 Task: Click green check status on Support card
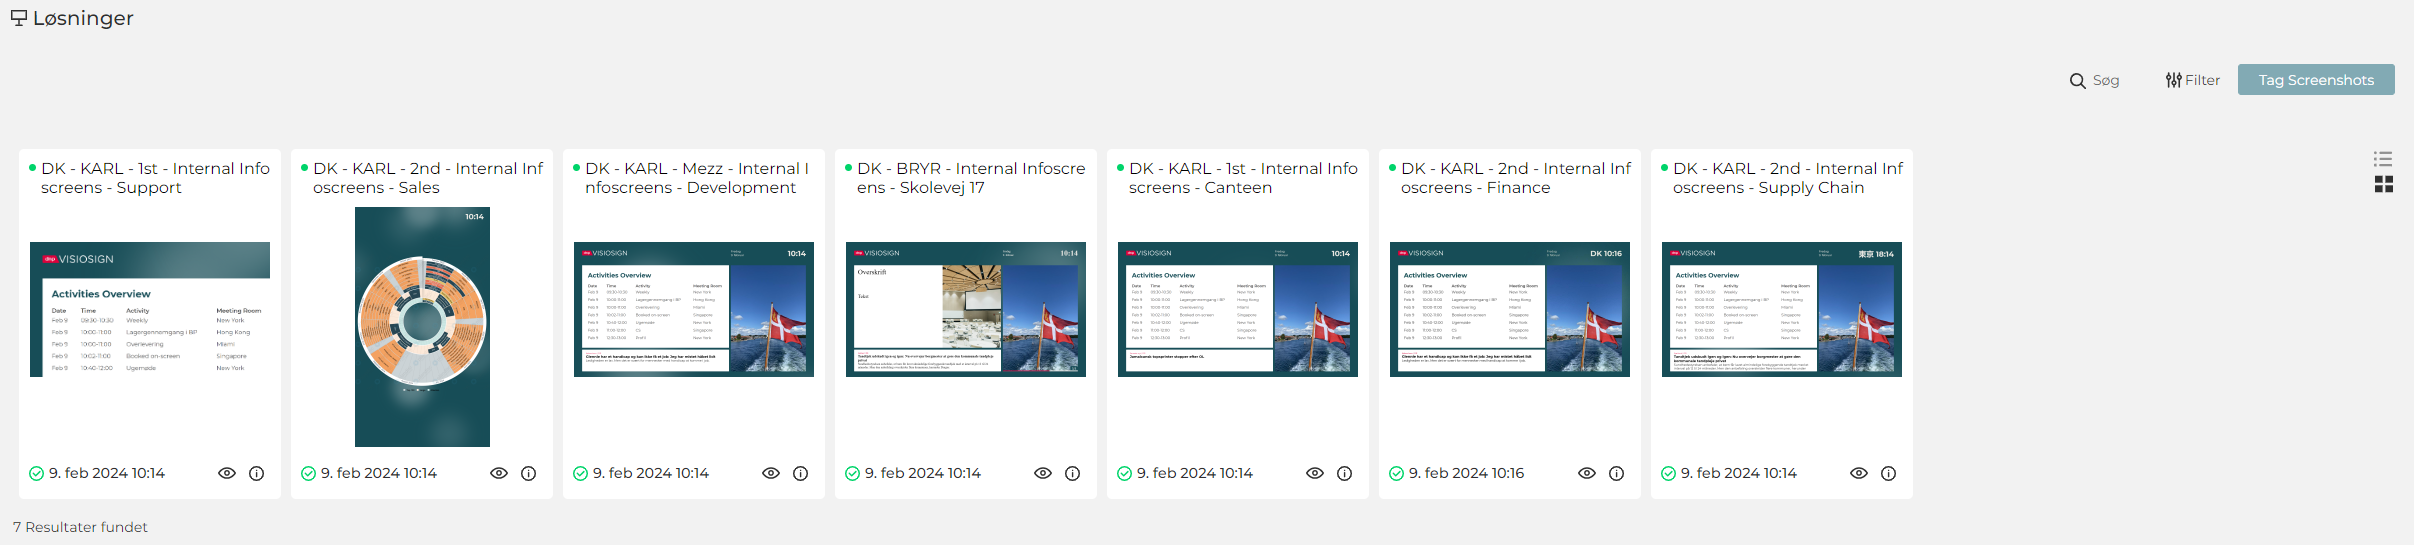tap(36, 474)
